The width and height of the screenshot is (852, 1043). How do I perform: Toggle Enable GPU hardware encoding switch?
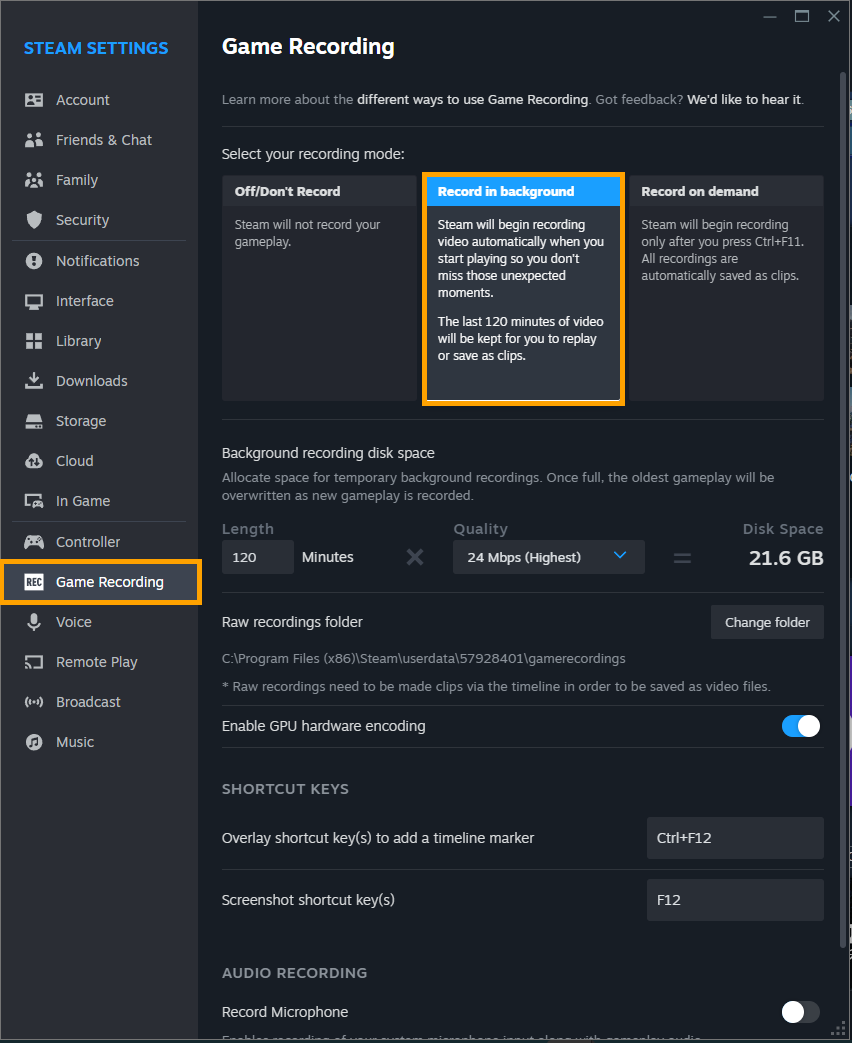801,726
